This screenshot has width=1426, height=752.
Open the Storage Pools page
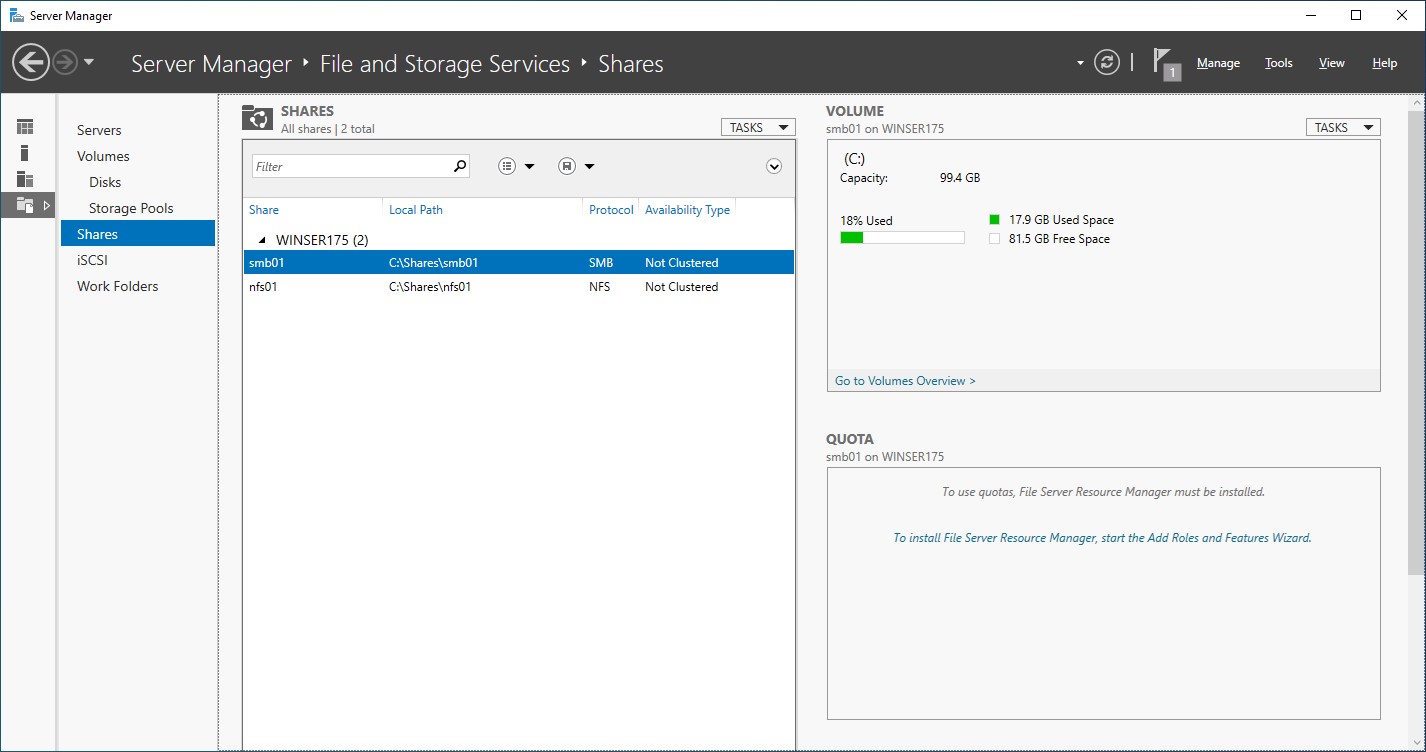[131, 208]
